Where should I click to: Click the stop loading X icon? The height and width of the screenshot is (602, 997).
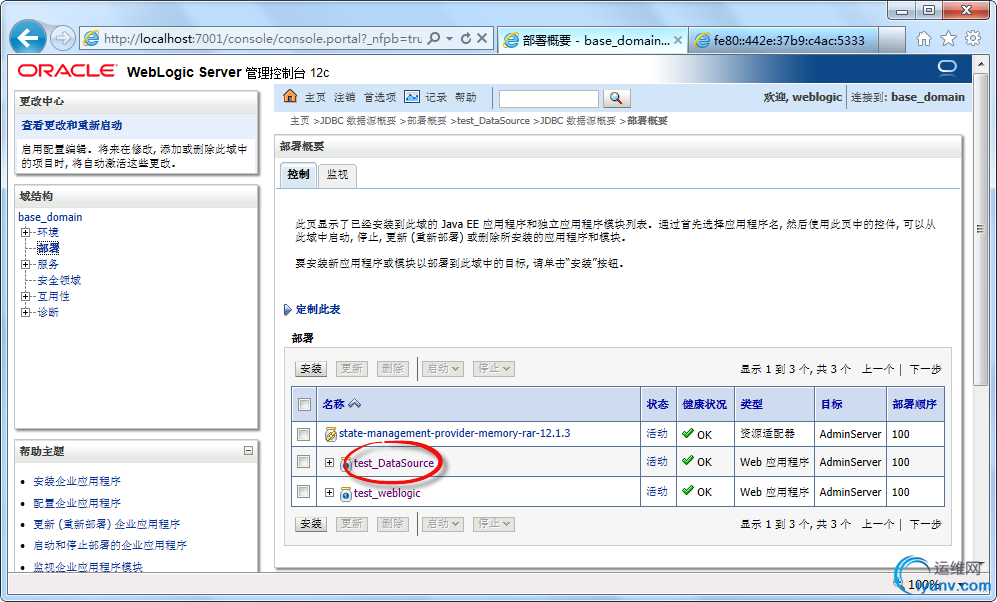click(x=483, y=39)
